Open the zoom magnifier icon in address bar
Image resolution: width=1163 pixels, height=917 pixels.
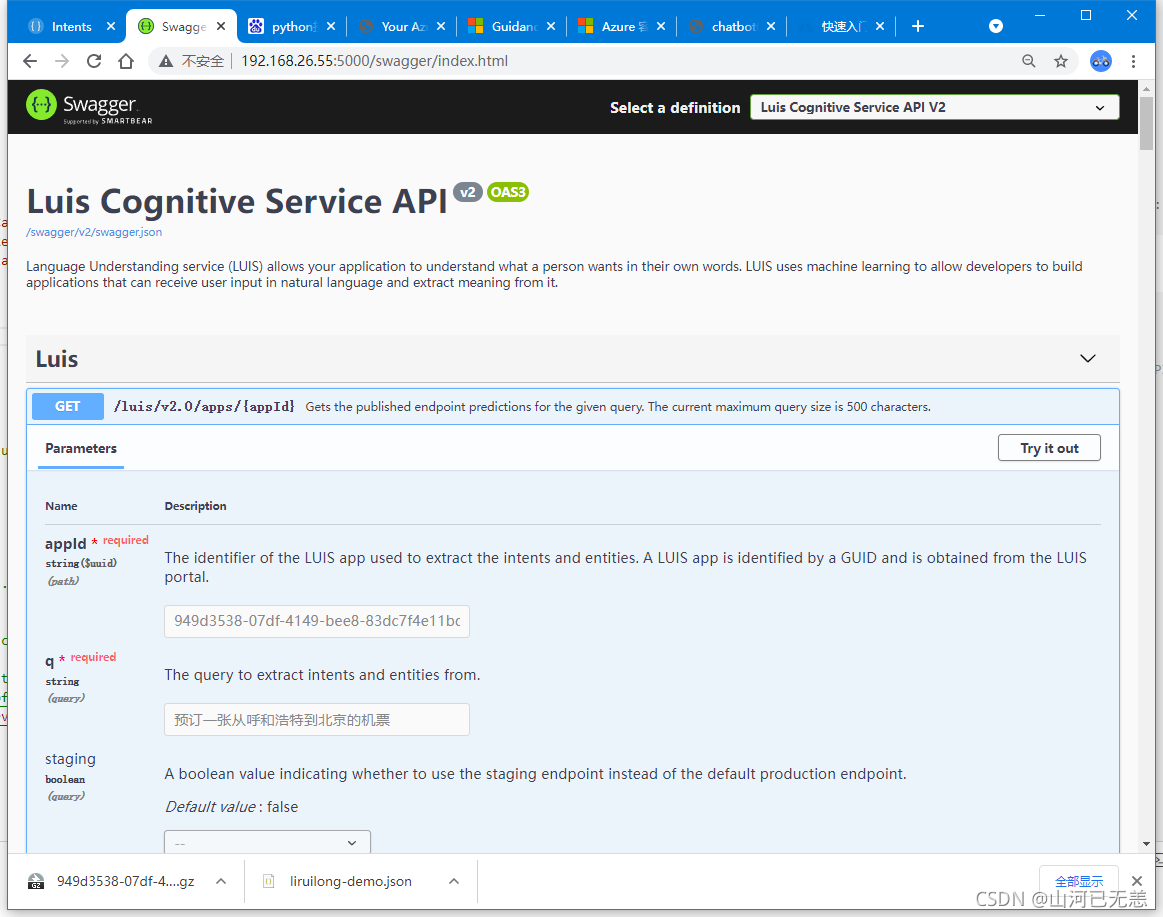(x=1029, y=61)
